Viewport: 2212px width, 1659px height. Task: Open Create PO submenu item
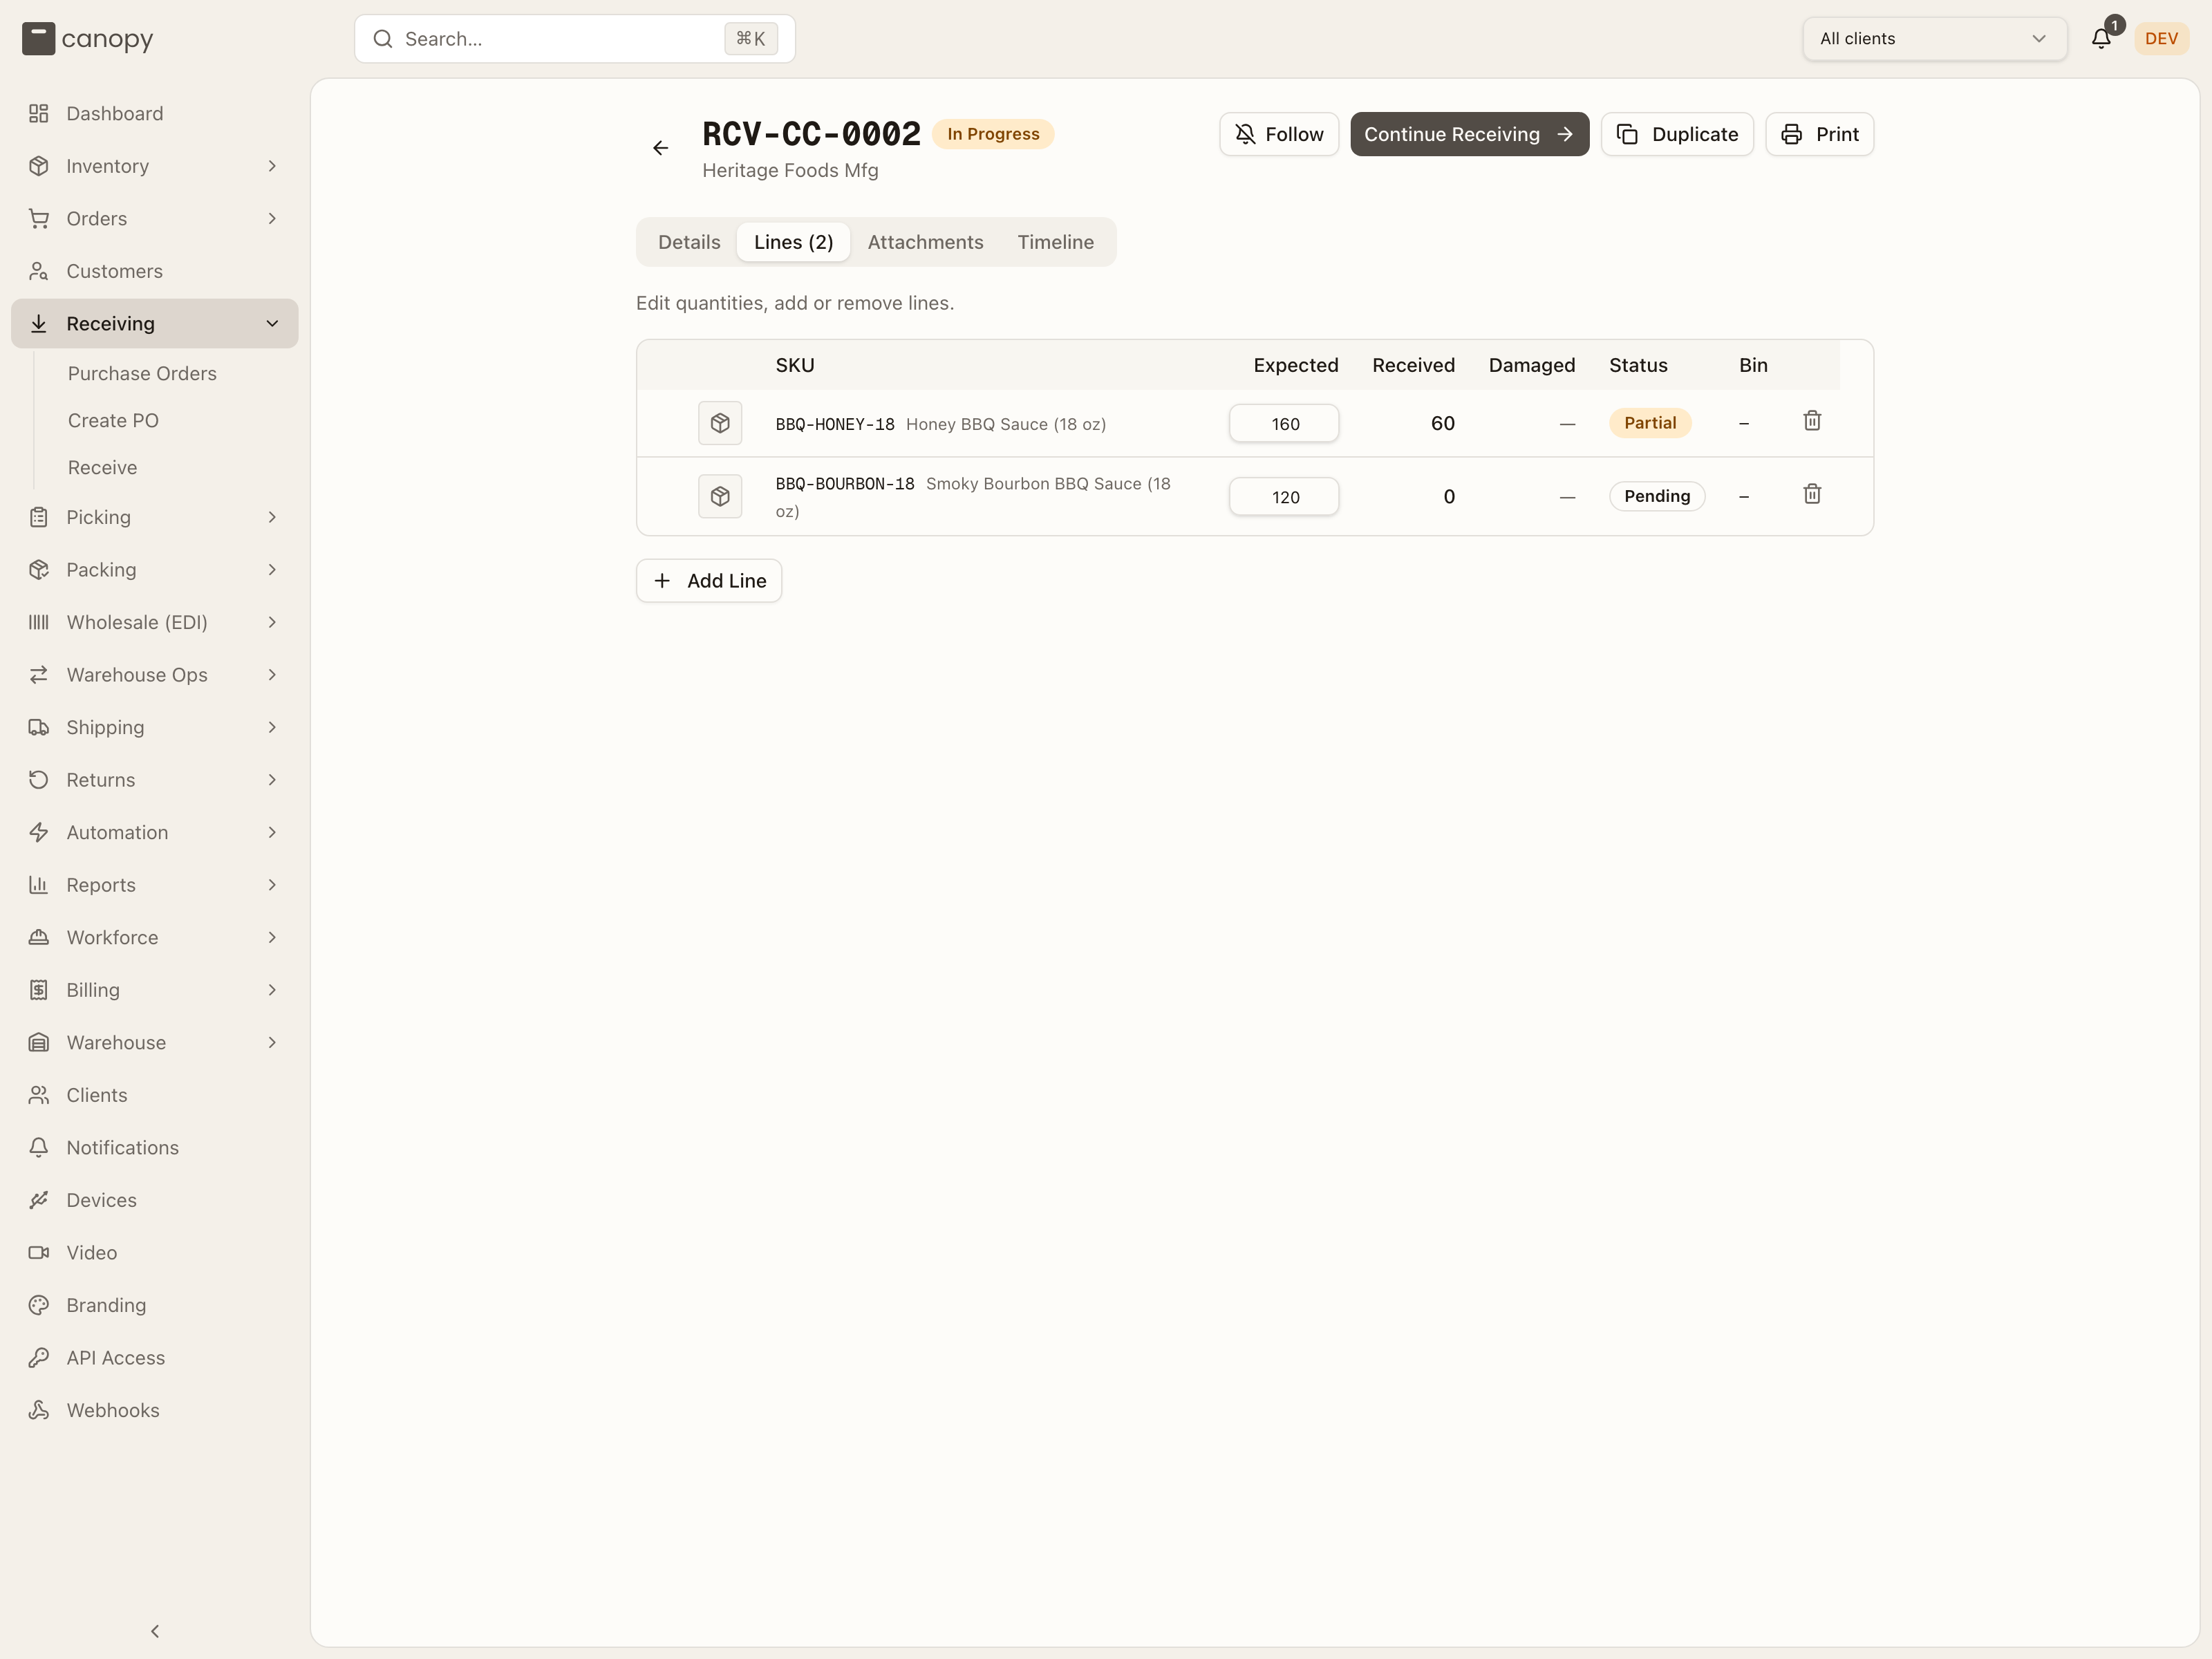coord(113,421)
